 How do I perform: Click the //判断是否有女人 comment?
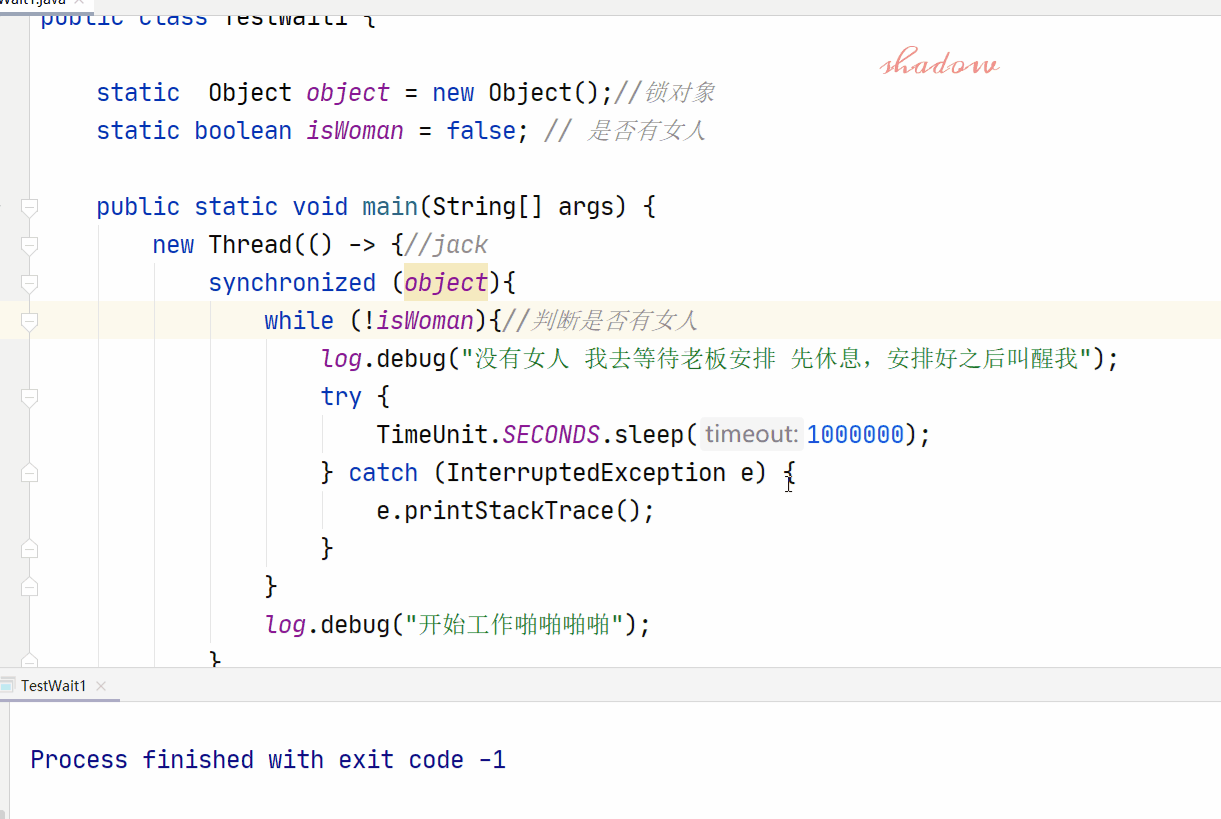pos(601,321)
